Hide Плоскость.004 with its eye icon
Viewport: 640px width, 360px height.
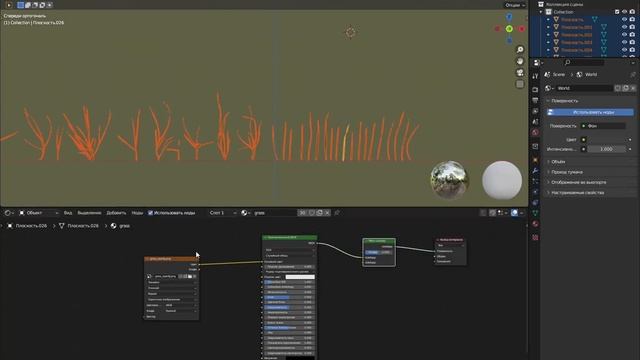pyautogui.click(x=624, y=50)
